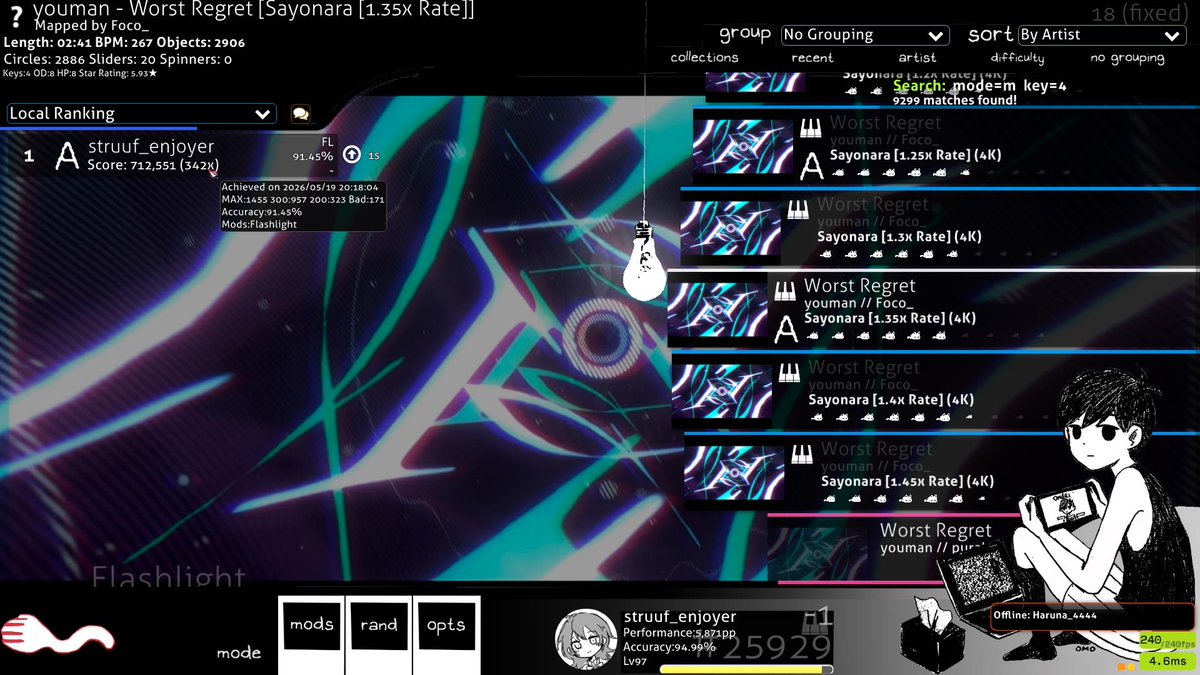Viewport: 1200px width, 675px height.
Task: Click the 240/240fps frame counter
Action: (1168, 641)
